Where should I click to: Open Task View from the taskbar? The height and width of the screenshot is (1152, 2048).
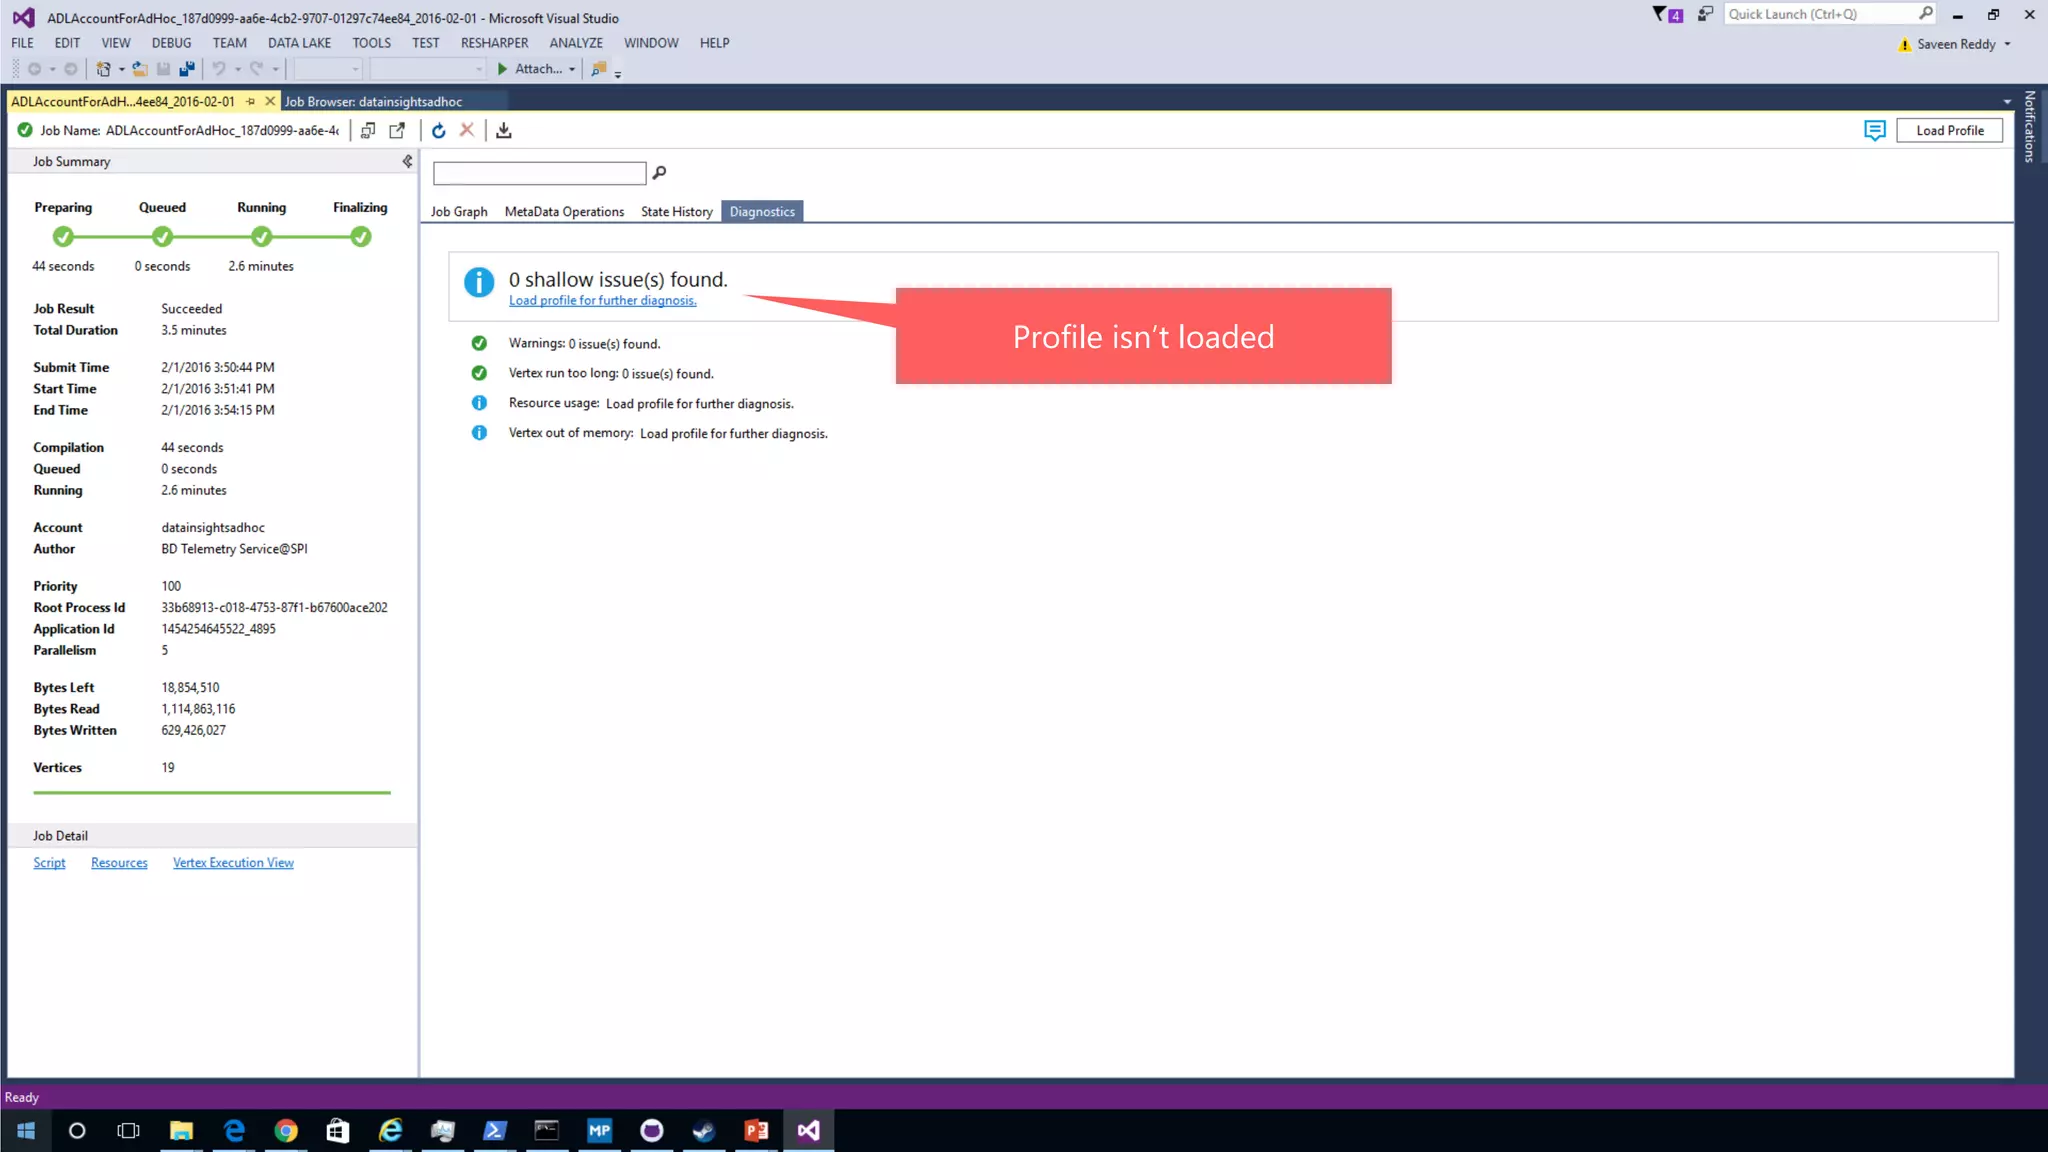[x=129, y=1131]
